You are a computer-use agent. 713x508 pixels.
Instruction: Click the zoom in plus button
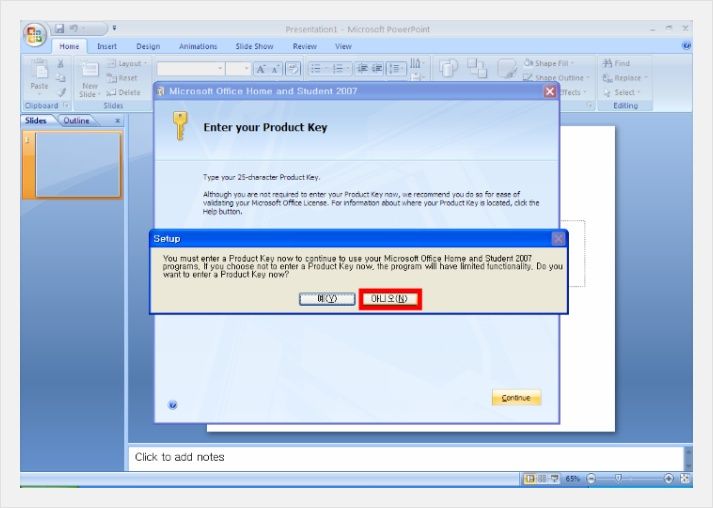point(668,478)
